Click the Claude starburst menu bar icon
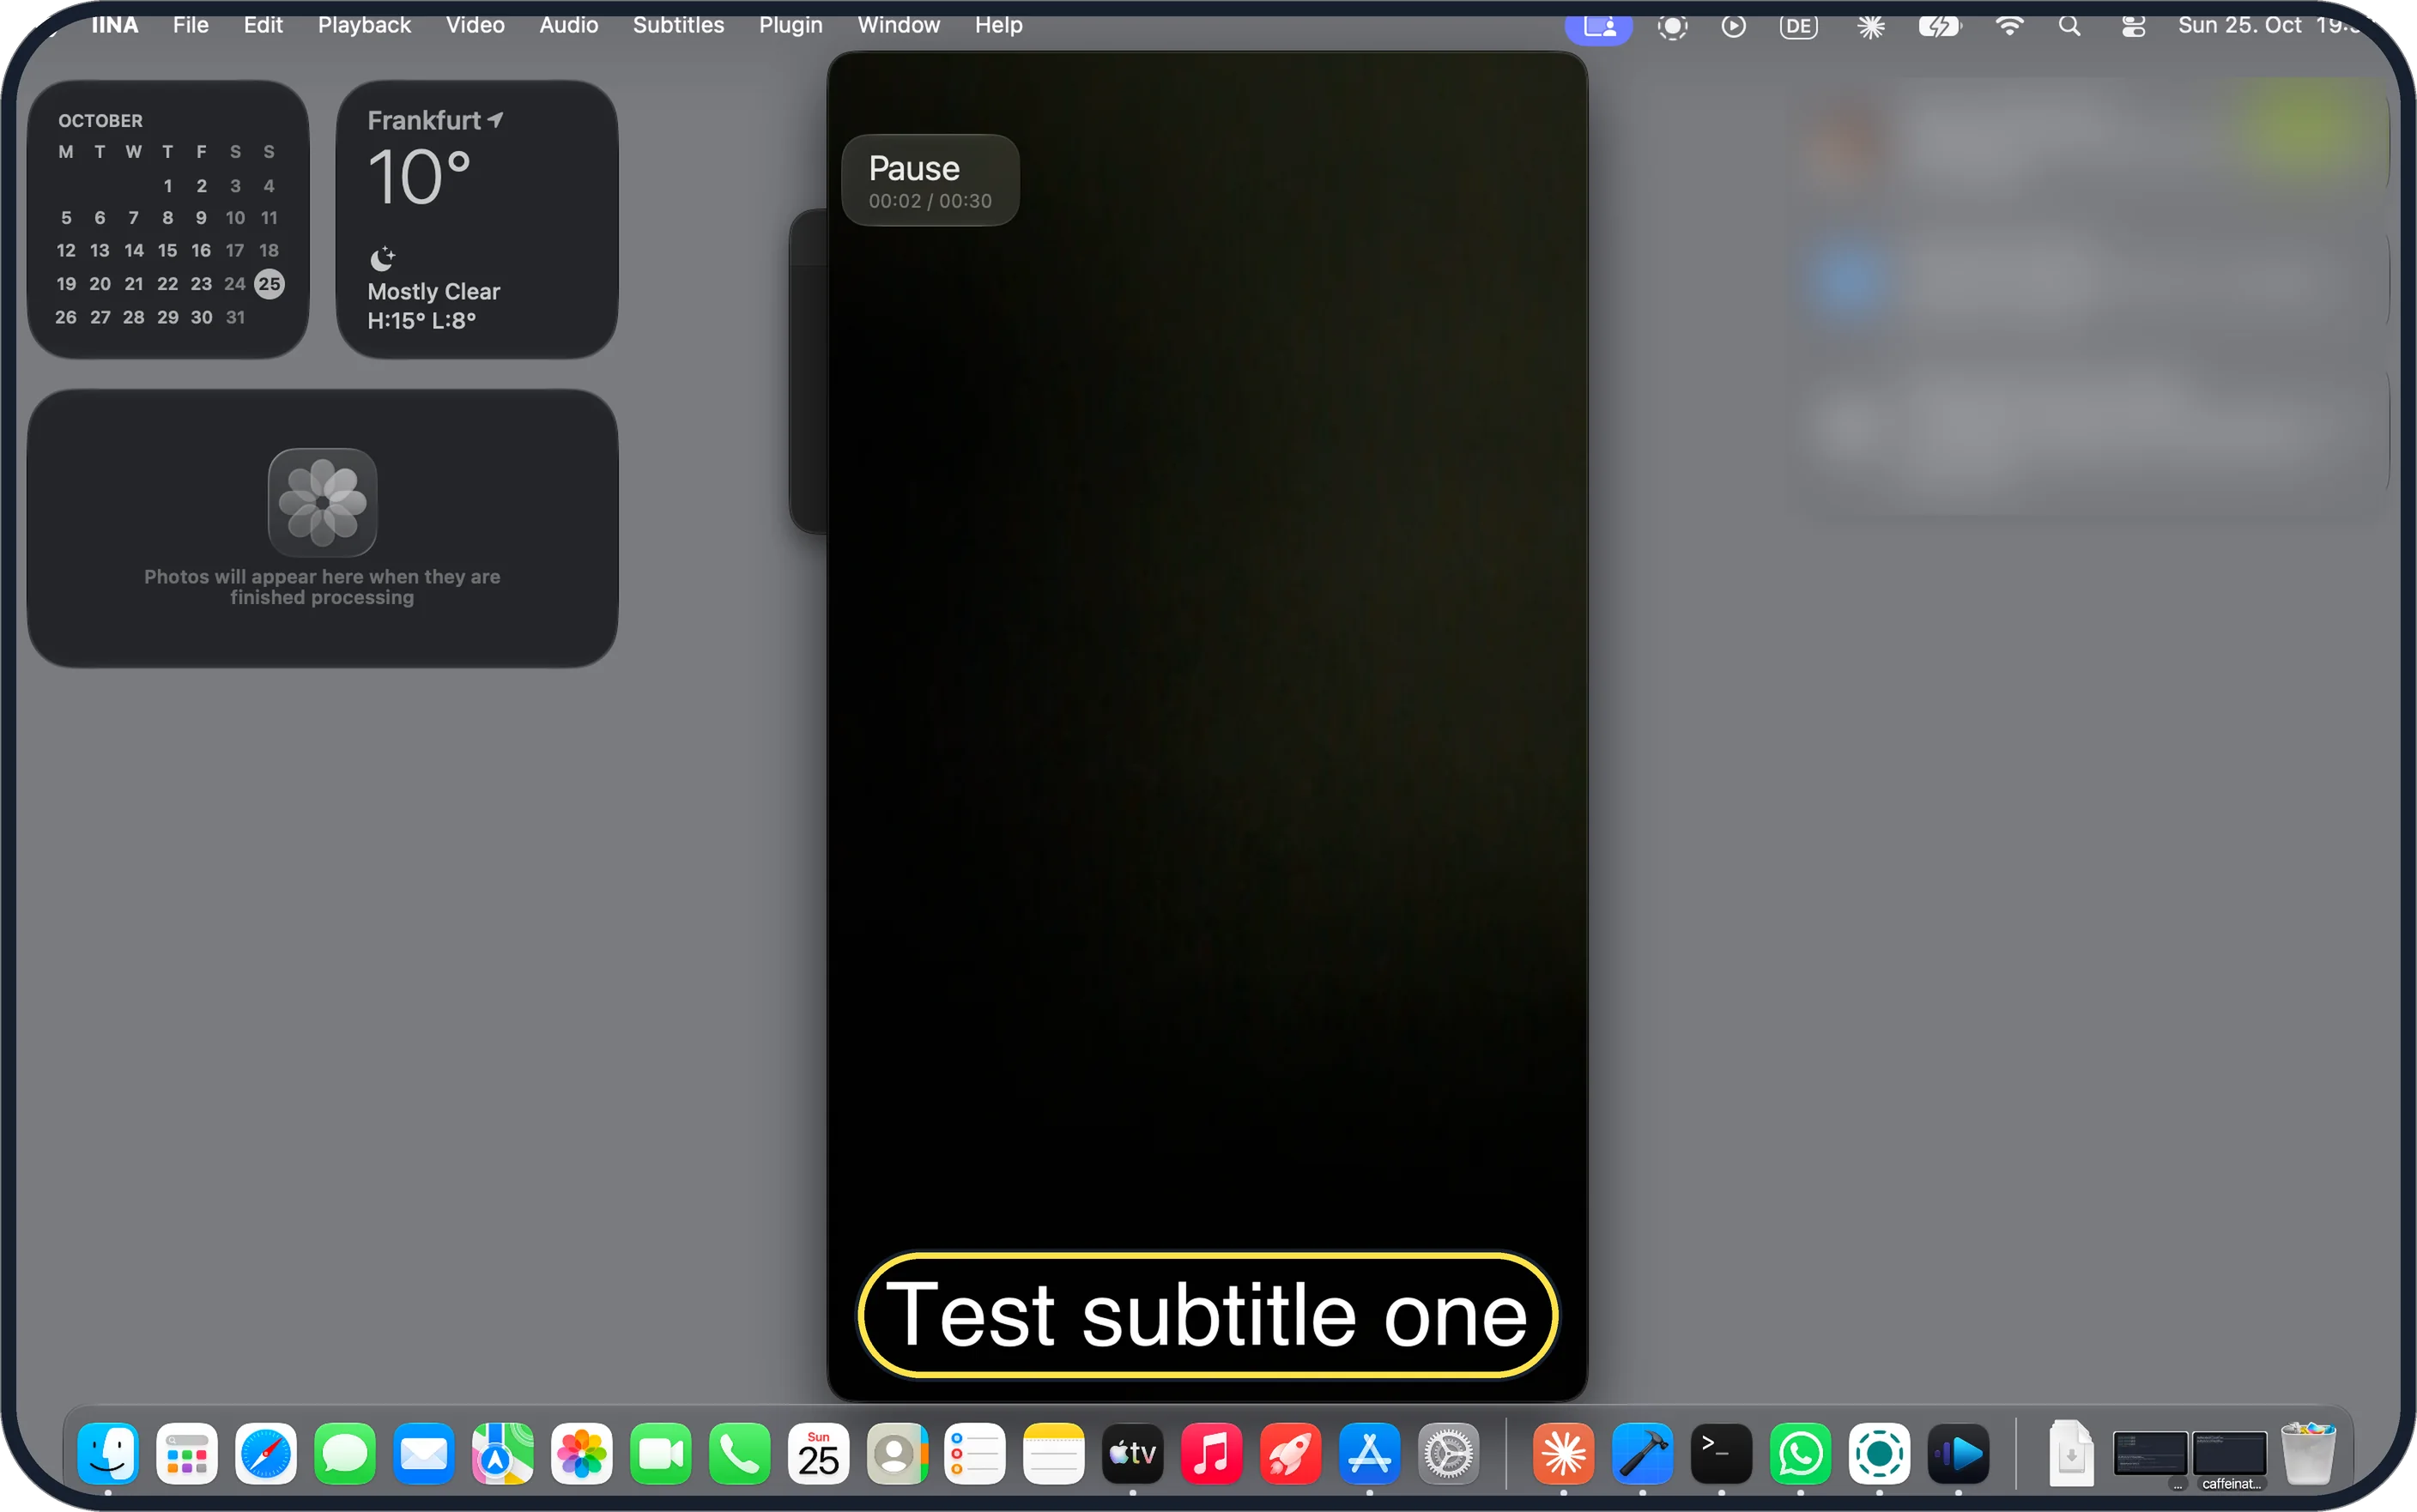Viewport: 2417px width, 1512px height. 1870,27
